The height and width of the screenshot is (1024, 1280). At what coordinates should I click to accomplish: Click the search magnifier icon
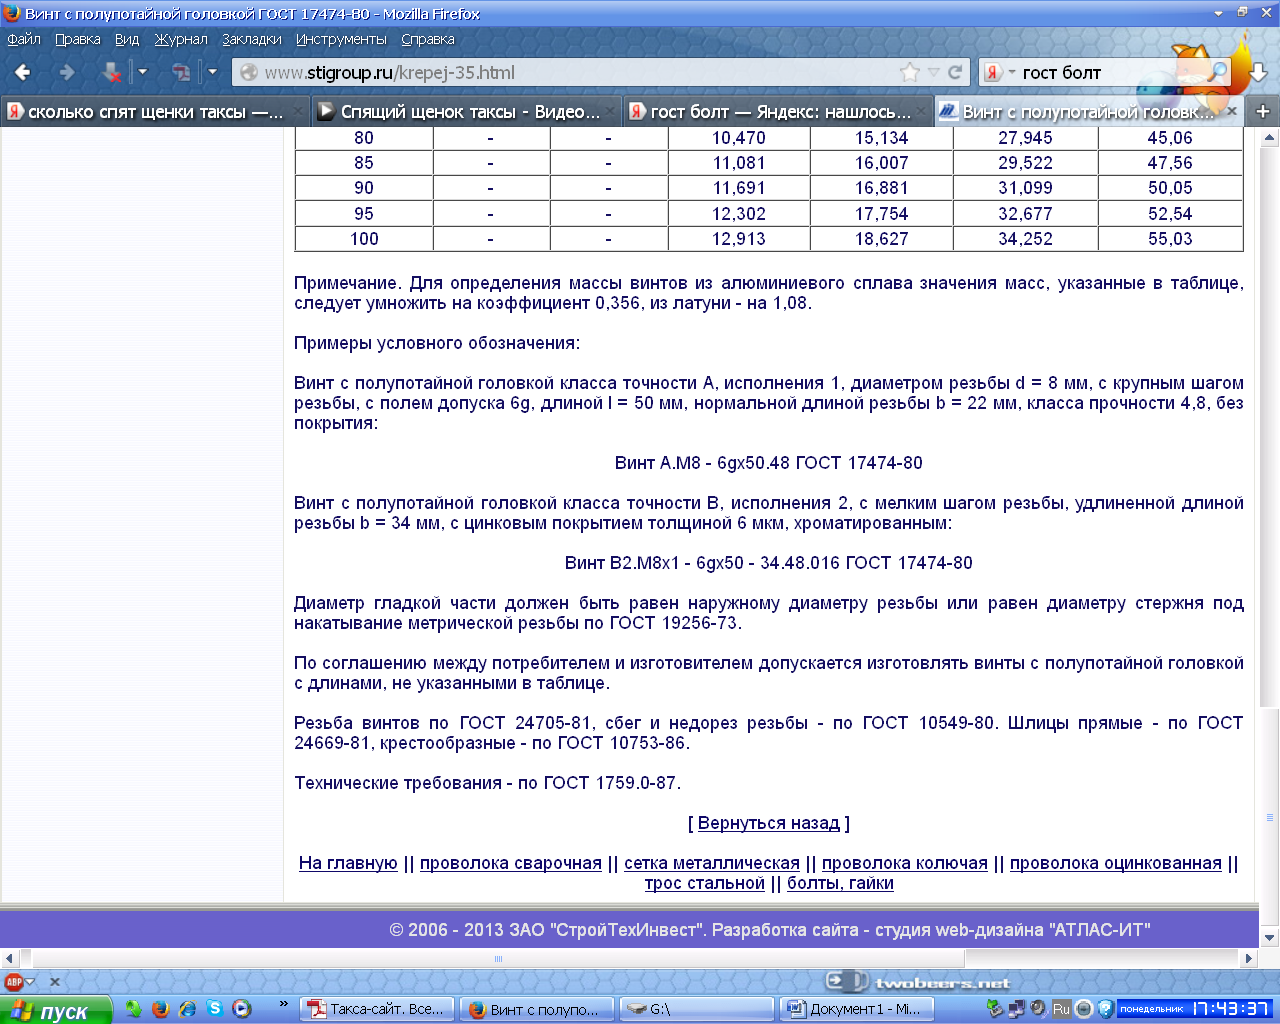tap(1217, 72)
